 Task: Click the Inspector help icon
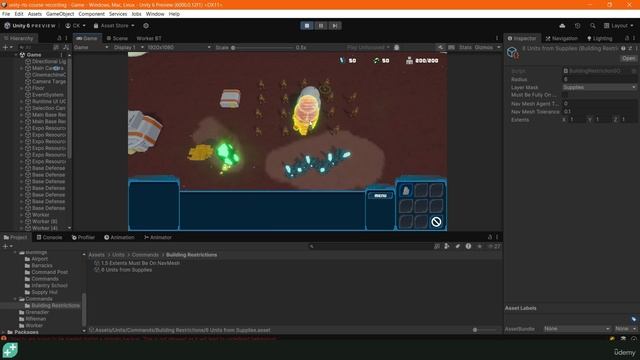point(623,48)
